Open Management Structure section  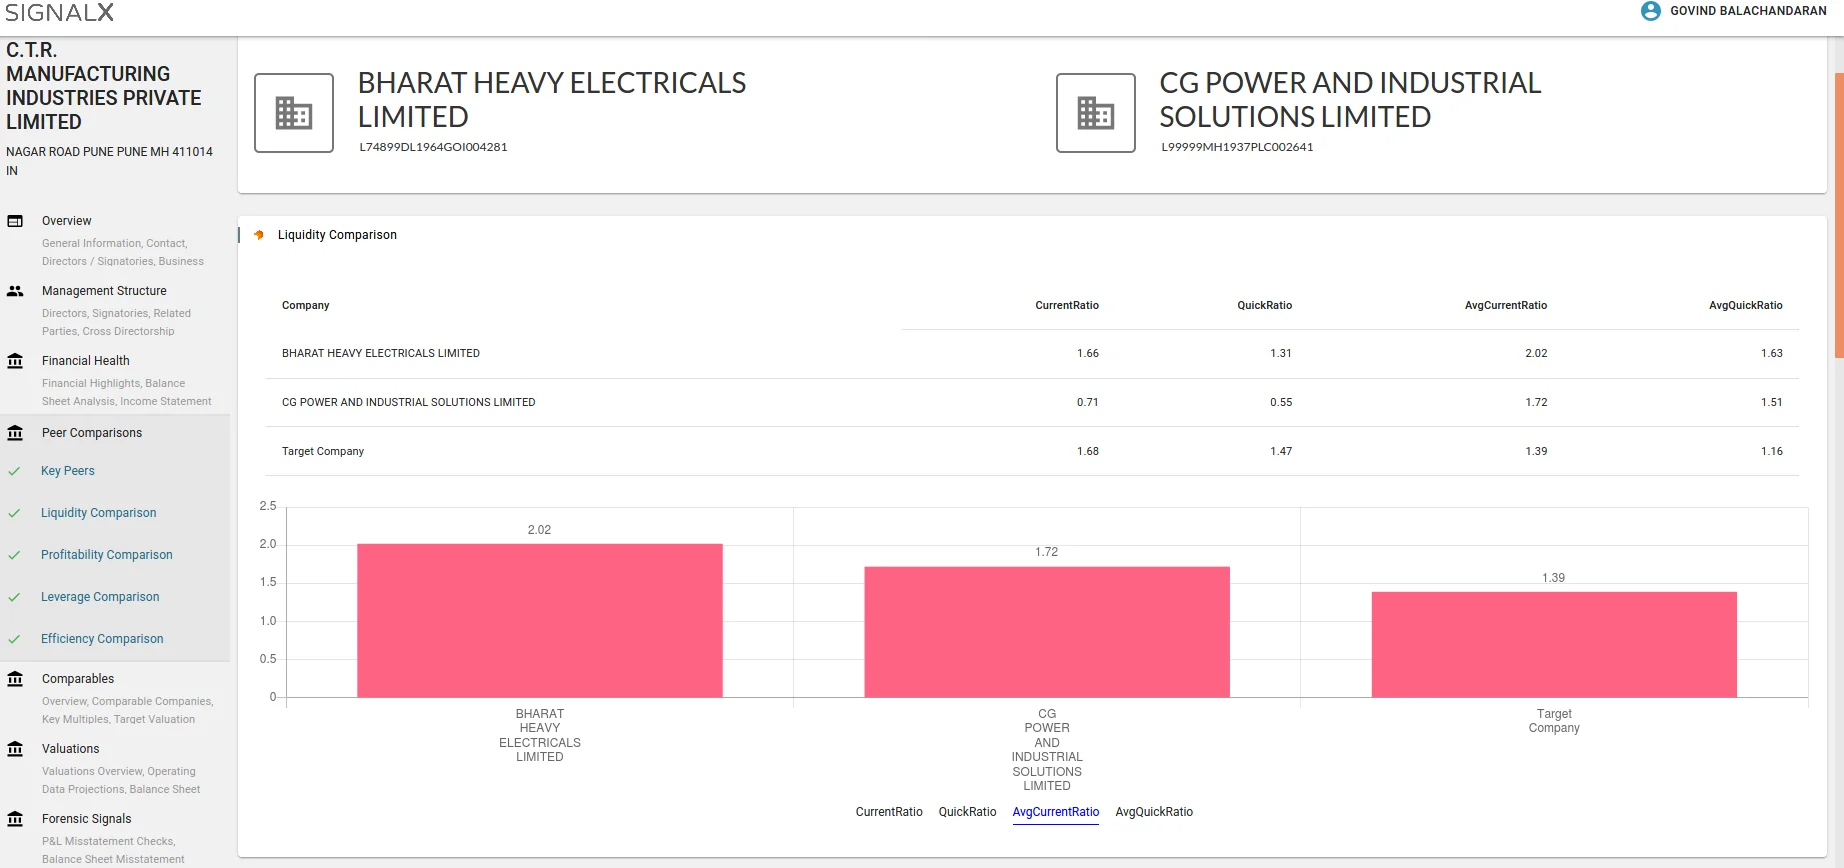pos(104,291)
